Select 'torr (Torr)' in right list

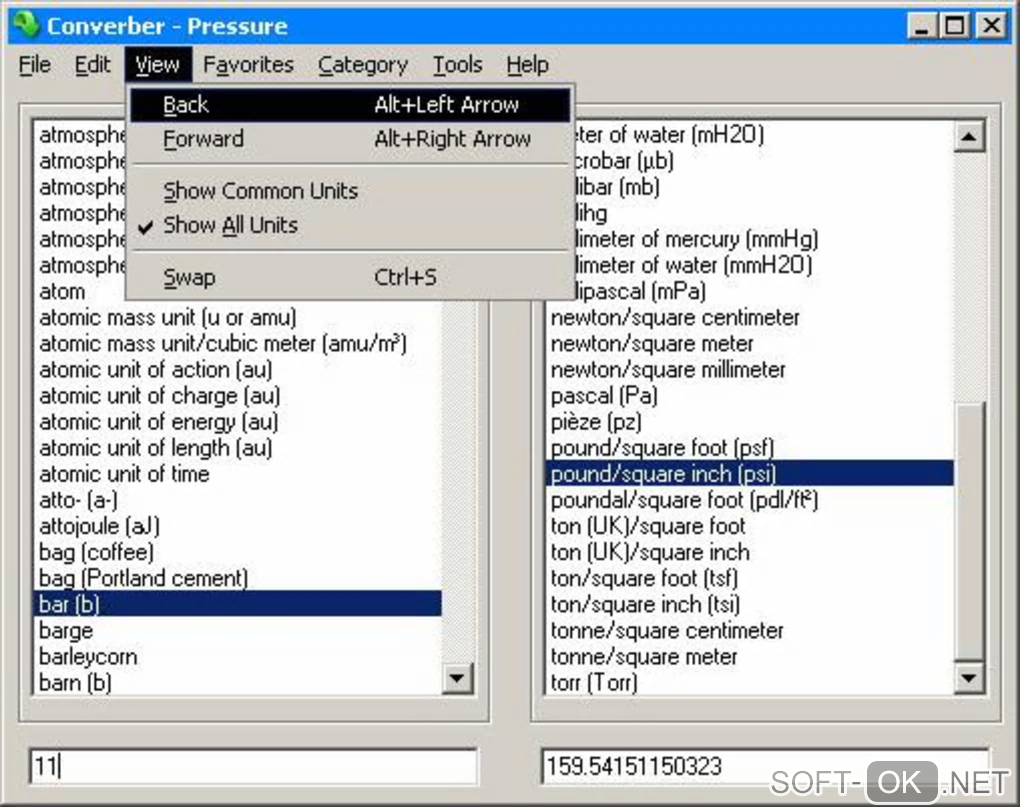pyautogui.click(x=750, y=683)
